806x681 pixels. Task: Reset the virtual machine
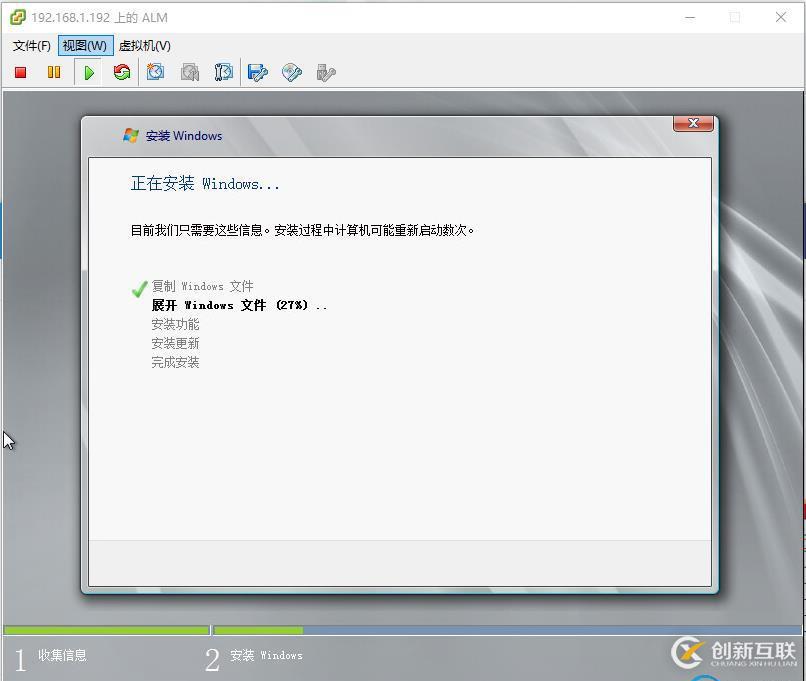[121, 72]
